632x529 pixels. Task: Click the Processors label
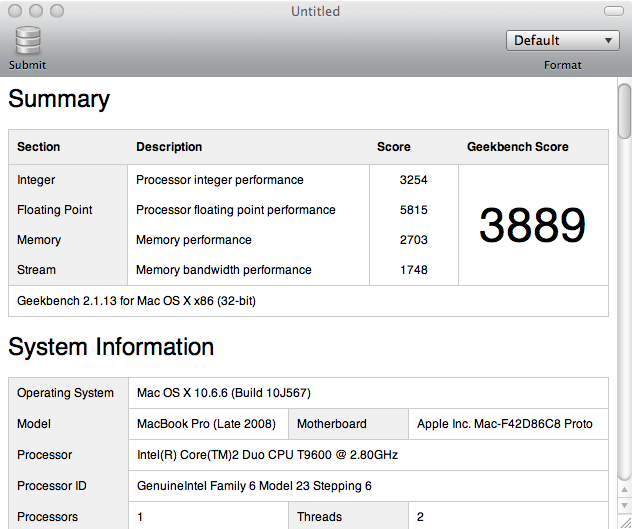coord(47,517)
